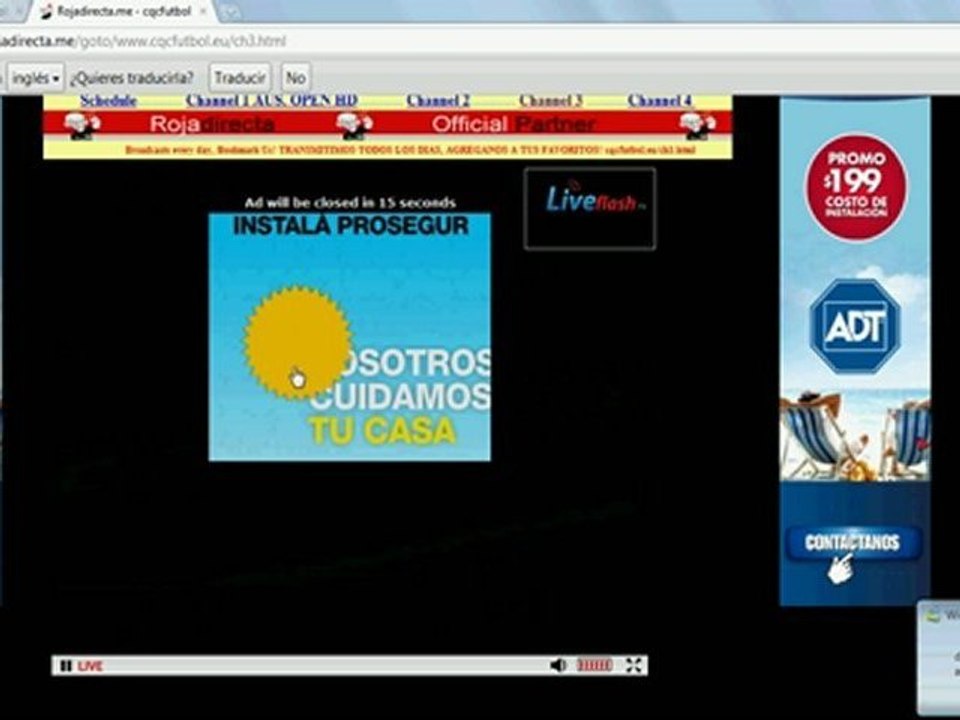Image resolution: width=960 pixels, height=720 pixels.
Task: Click mascot icon at banner right end
Action: (698, 126)
